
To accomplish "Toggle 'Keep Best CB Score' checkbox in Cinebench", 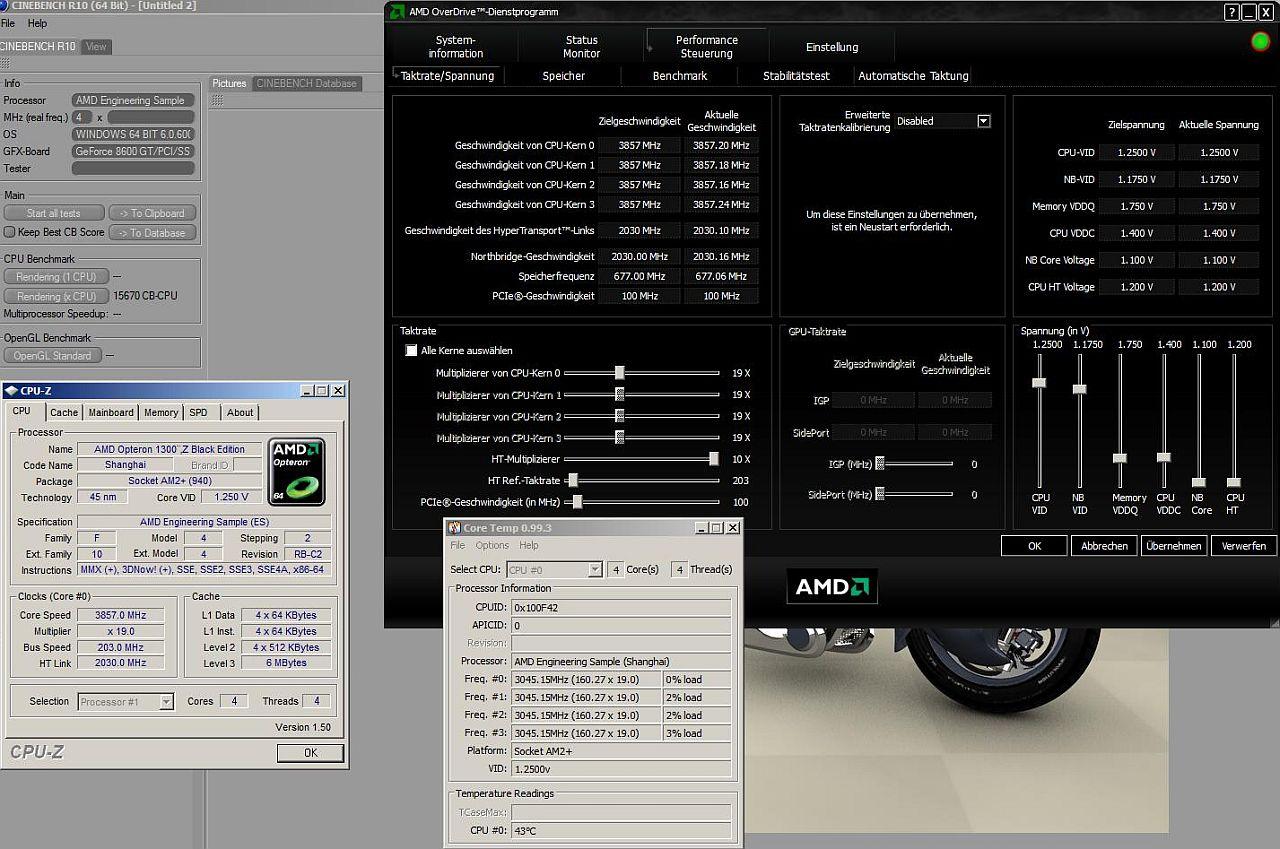I will (10, 232).
